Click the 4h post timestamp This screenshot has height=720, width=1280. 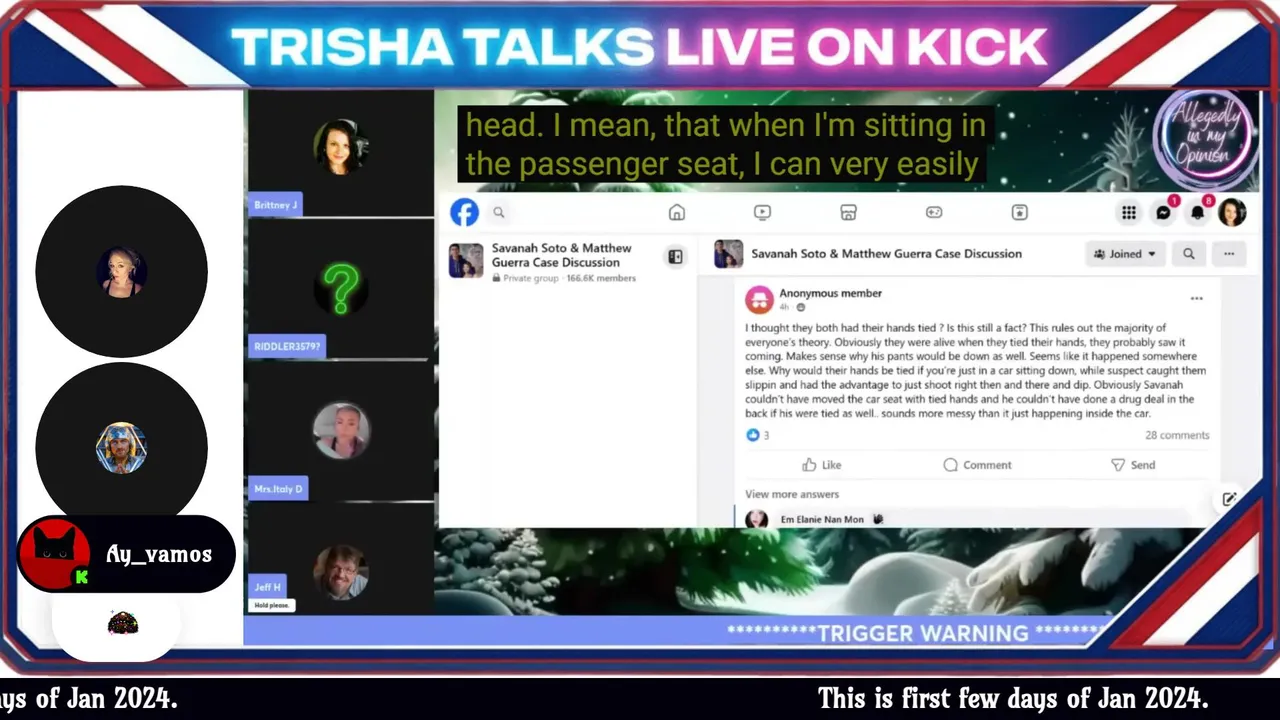point(784,307)
